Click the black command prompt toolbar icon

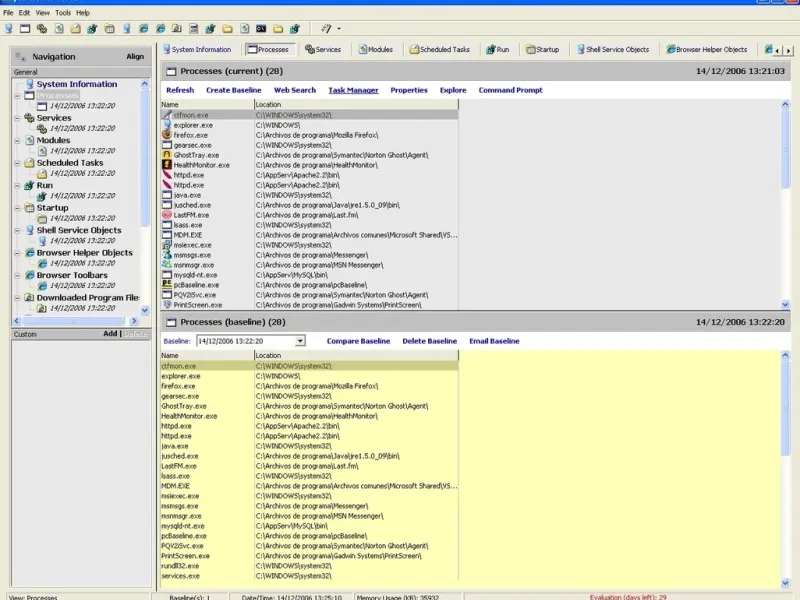(261, 29)
